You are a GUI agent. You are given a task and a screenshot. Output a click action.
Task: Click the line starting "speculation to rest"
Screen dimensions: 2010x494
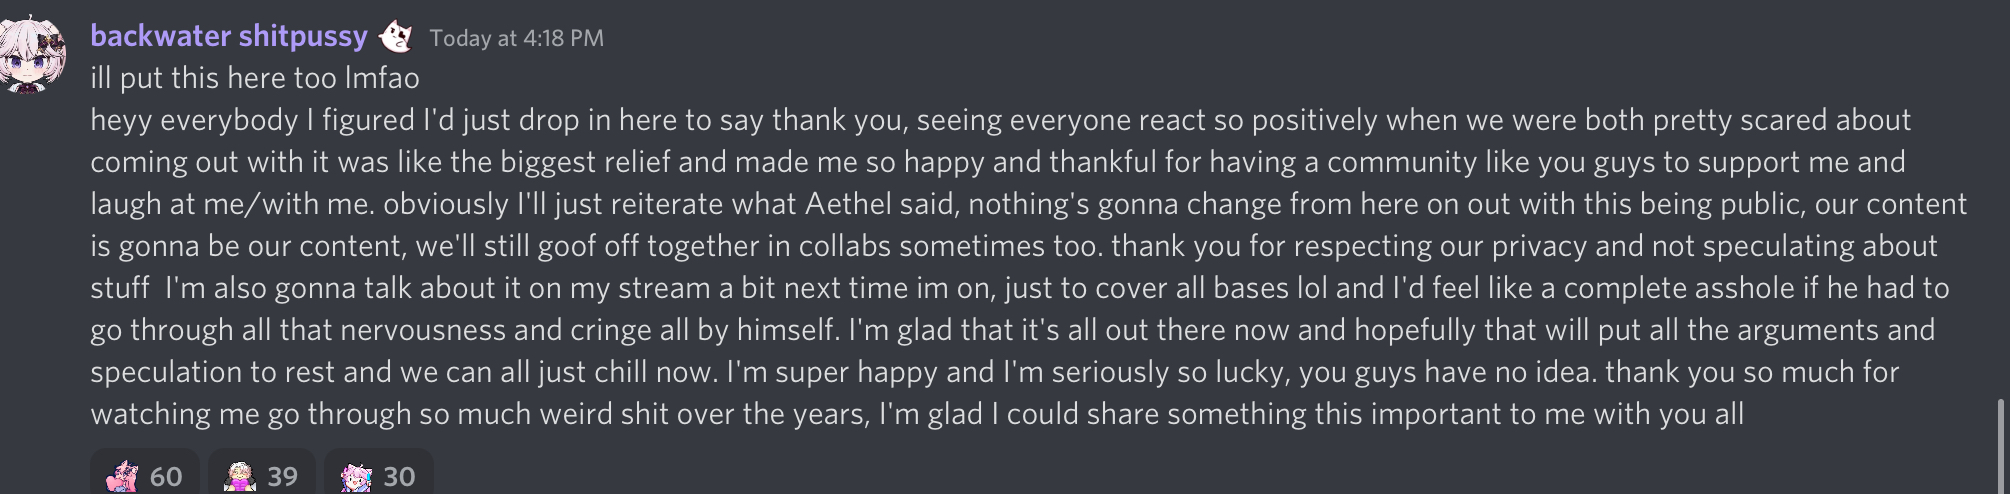[x=994, y=372]
